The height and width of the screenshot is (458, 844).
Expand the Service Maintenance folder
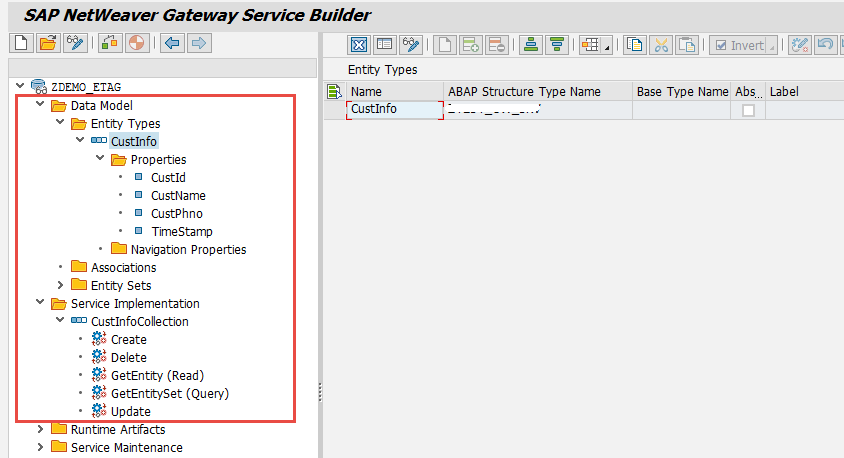(x=40, y=447)
